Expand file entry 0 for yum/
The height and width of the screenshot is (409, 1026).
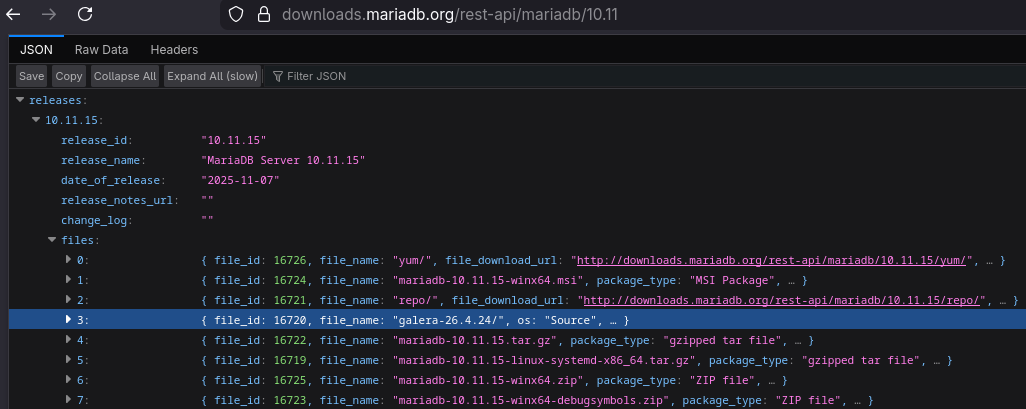click(69, 260)
